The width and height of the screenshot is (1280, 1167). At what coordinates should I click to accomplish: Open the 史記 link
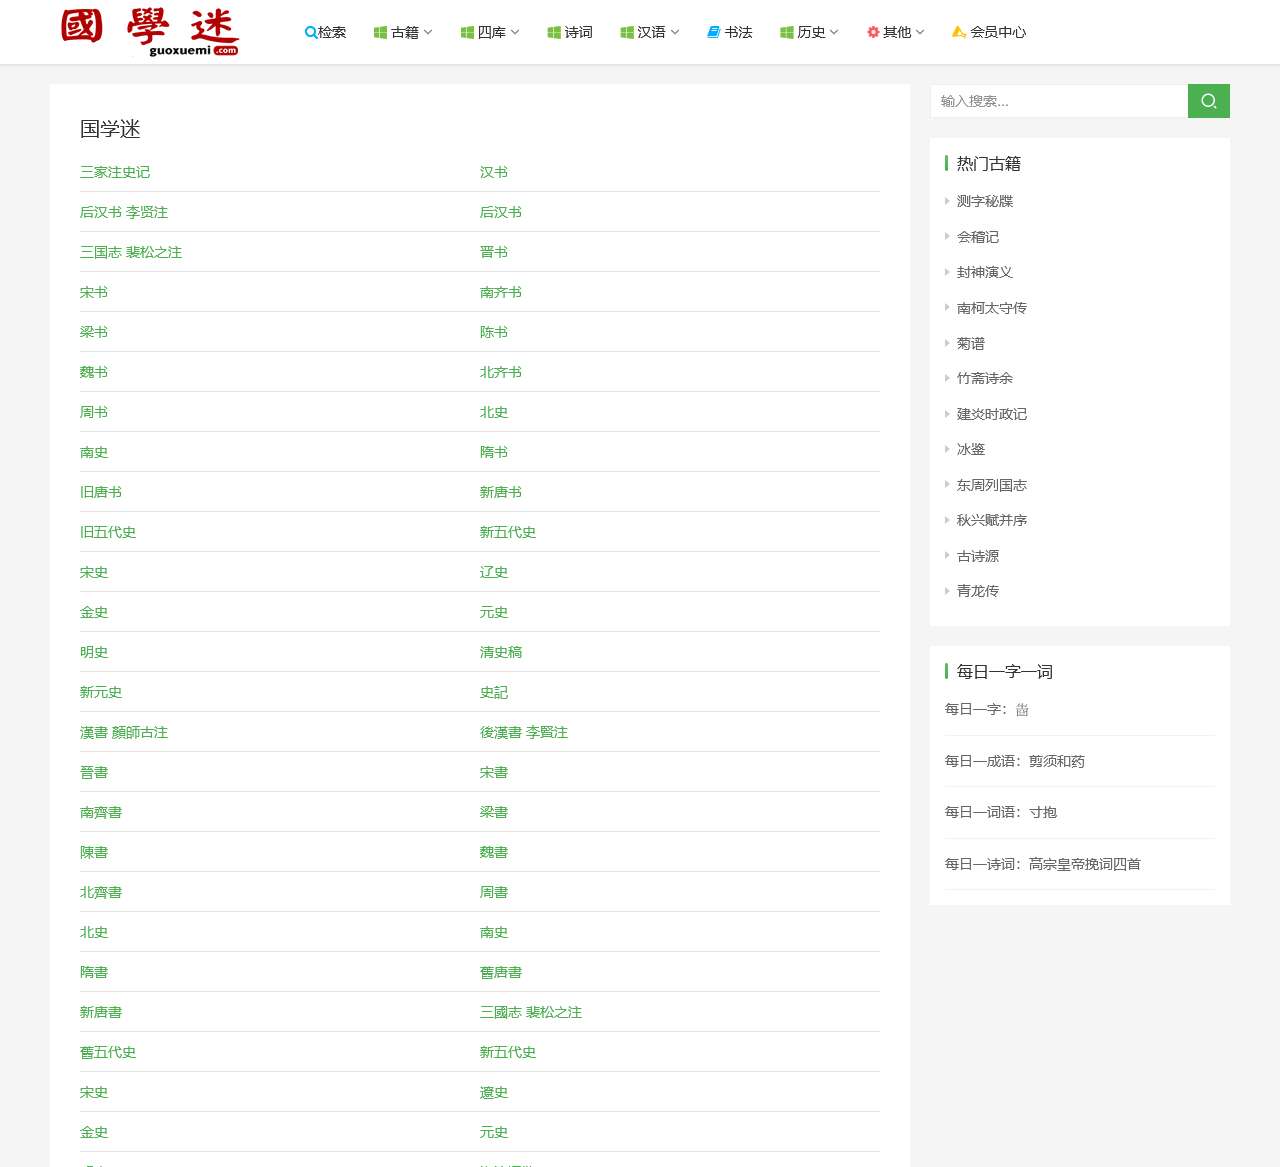tap(494, 692)
